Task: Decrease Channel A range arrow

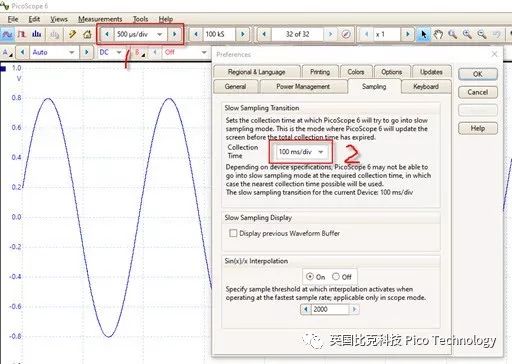Action: [x=22, y=52]
